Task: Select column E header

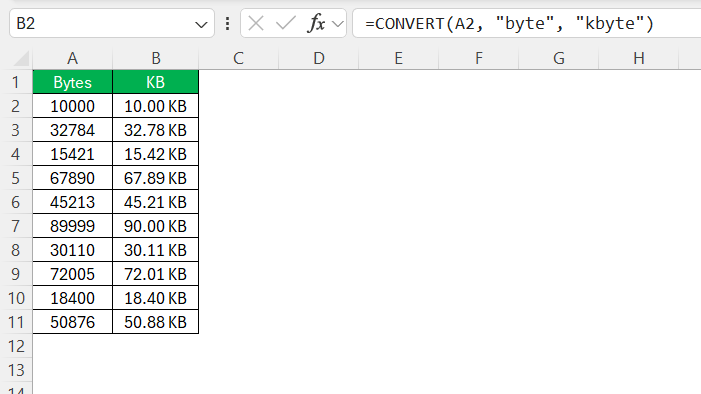Action: [398, 58]
